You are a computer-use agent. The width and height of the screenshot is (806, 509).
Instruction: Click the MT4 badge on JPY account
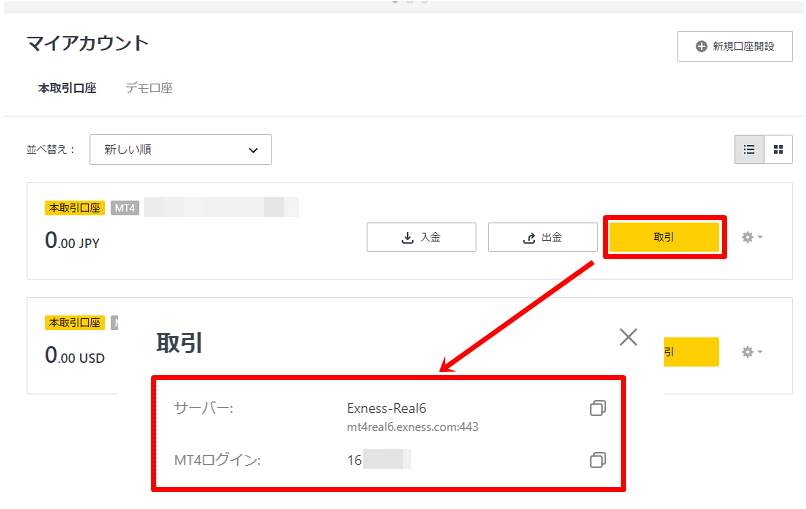coord(125,208)
